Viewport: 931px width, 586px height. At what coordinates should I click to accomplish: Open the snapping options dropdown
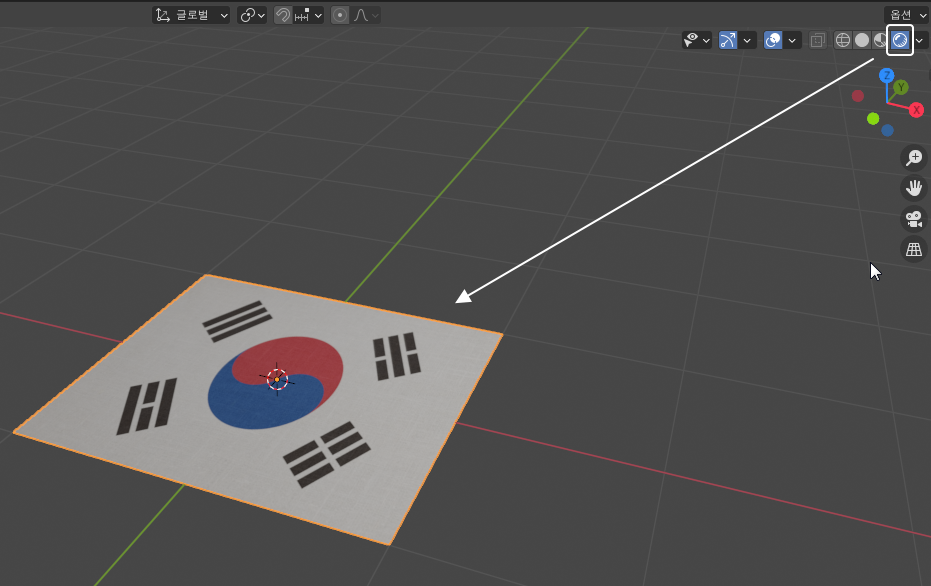309,15
